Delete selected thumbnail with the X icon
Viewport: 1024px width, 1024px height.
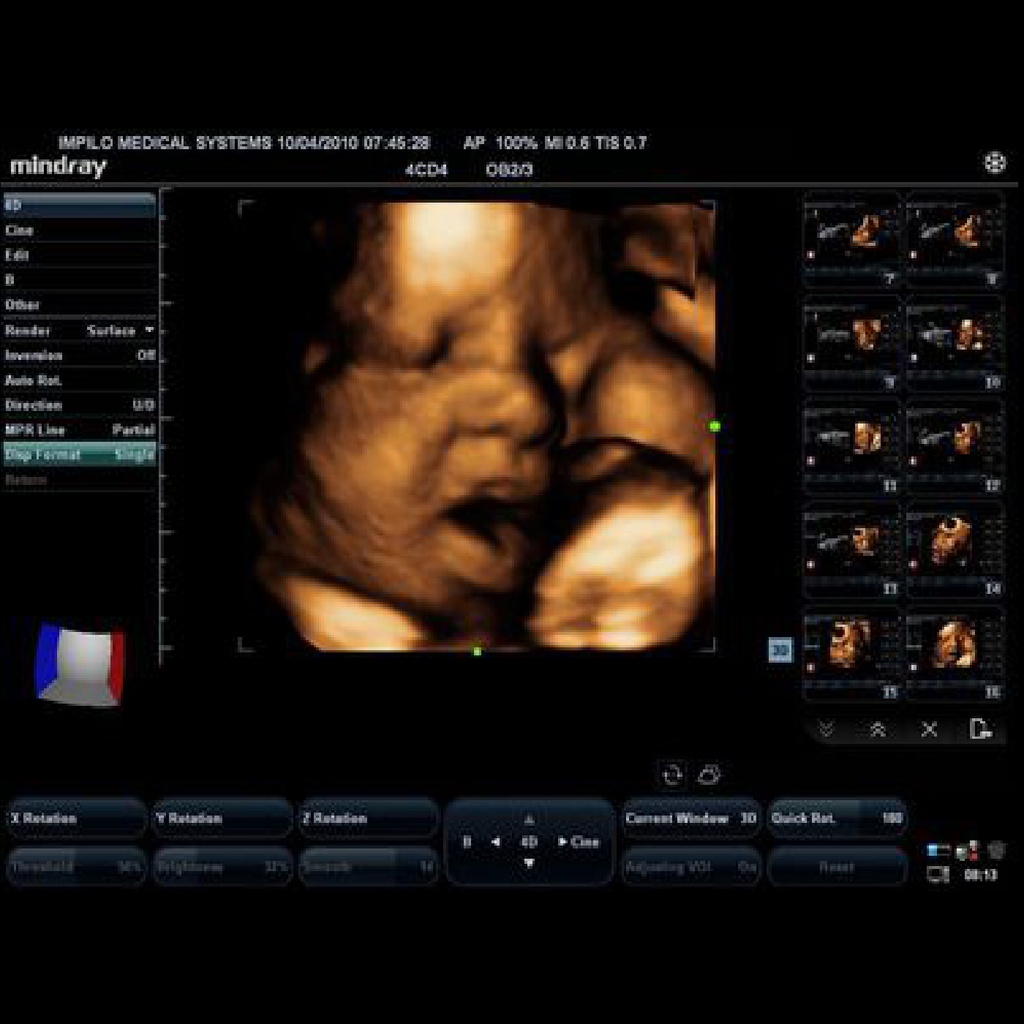click(x=929, y=730)
